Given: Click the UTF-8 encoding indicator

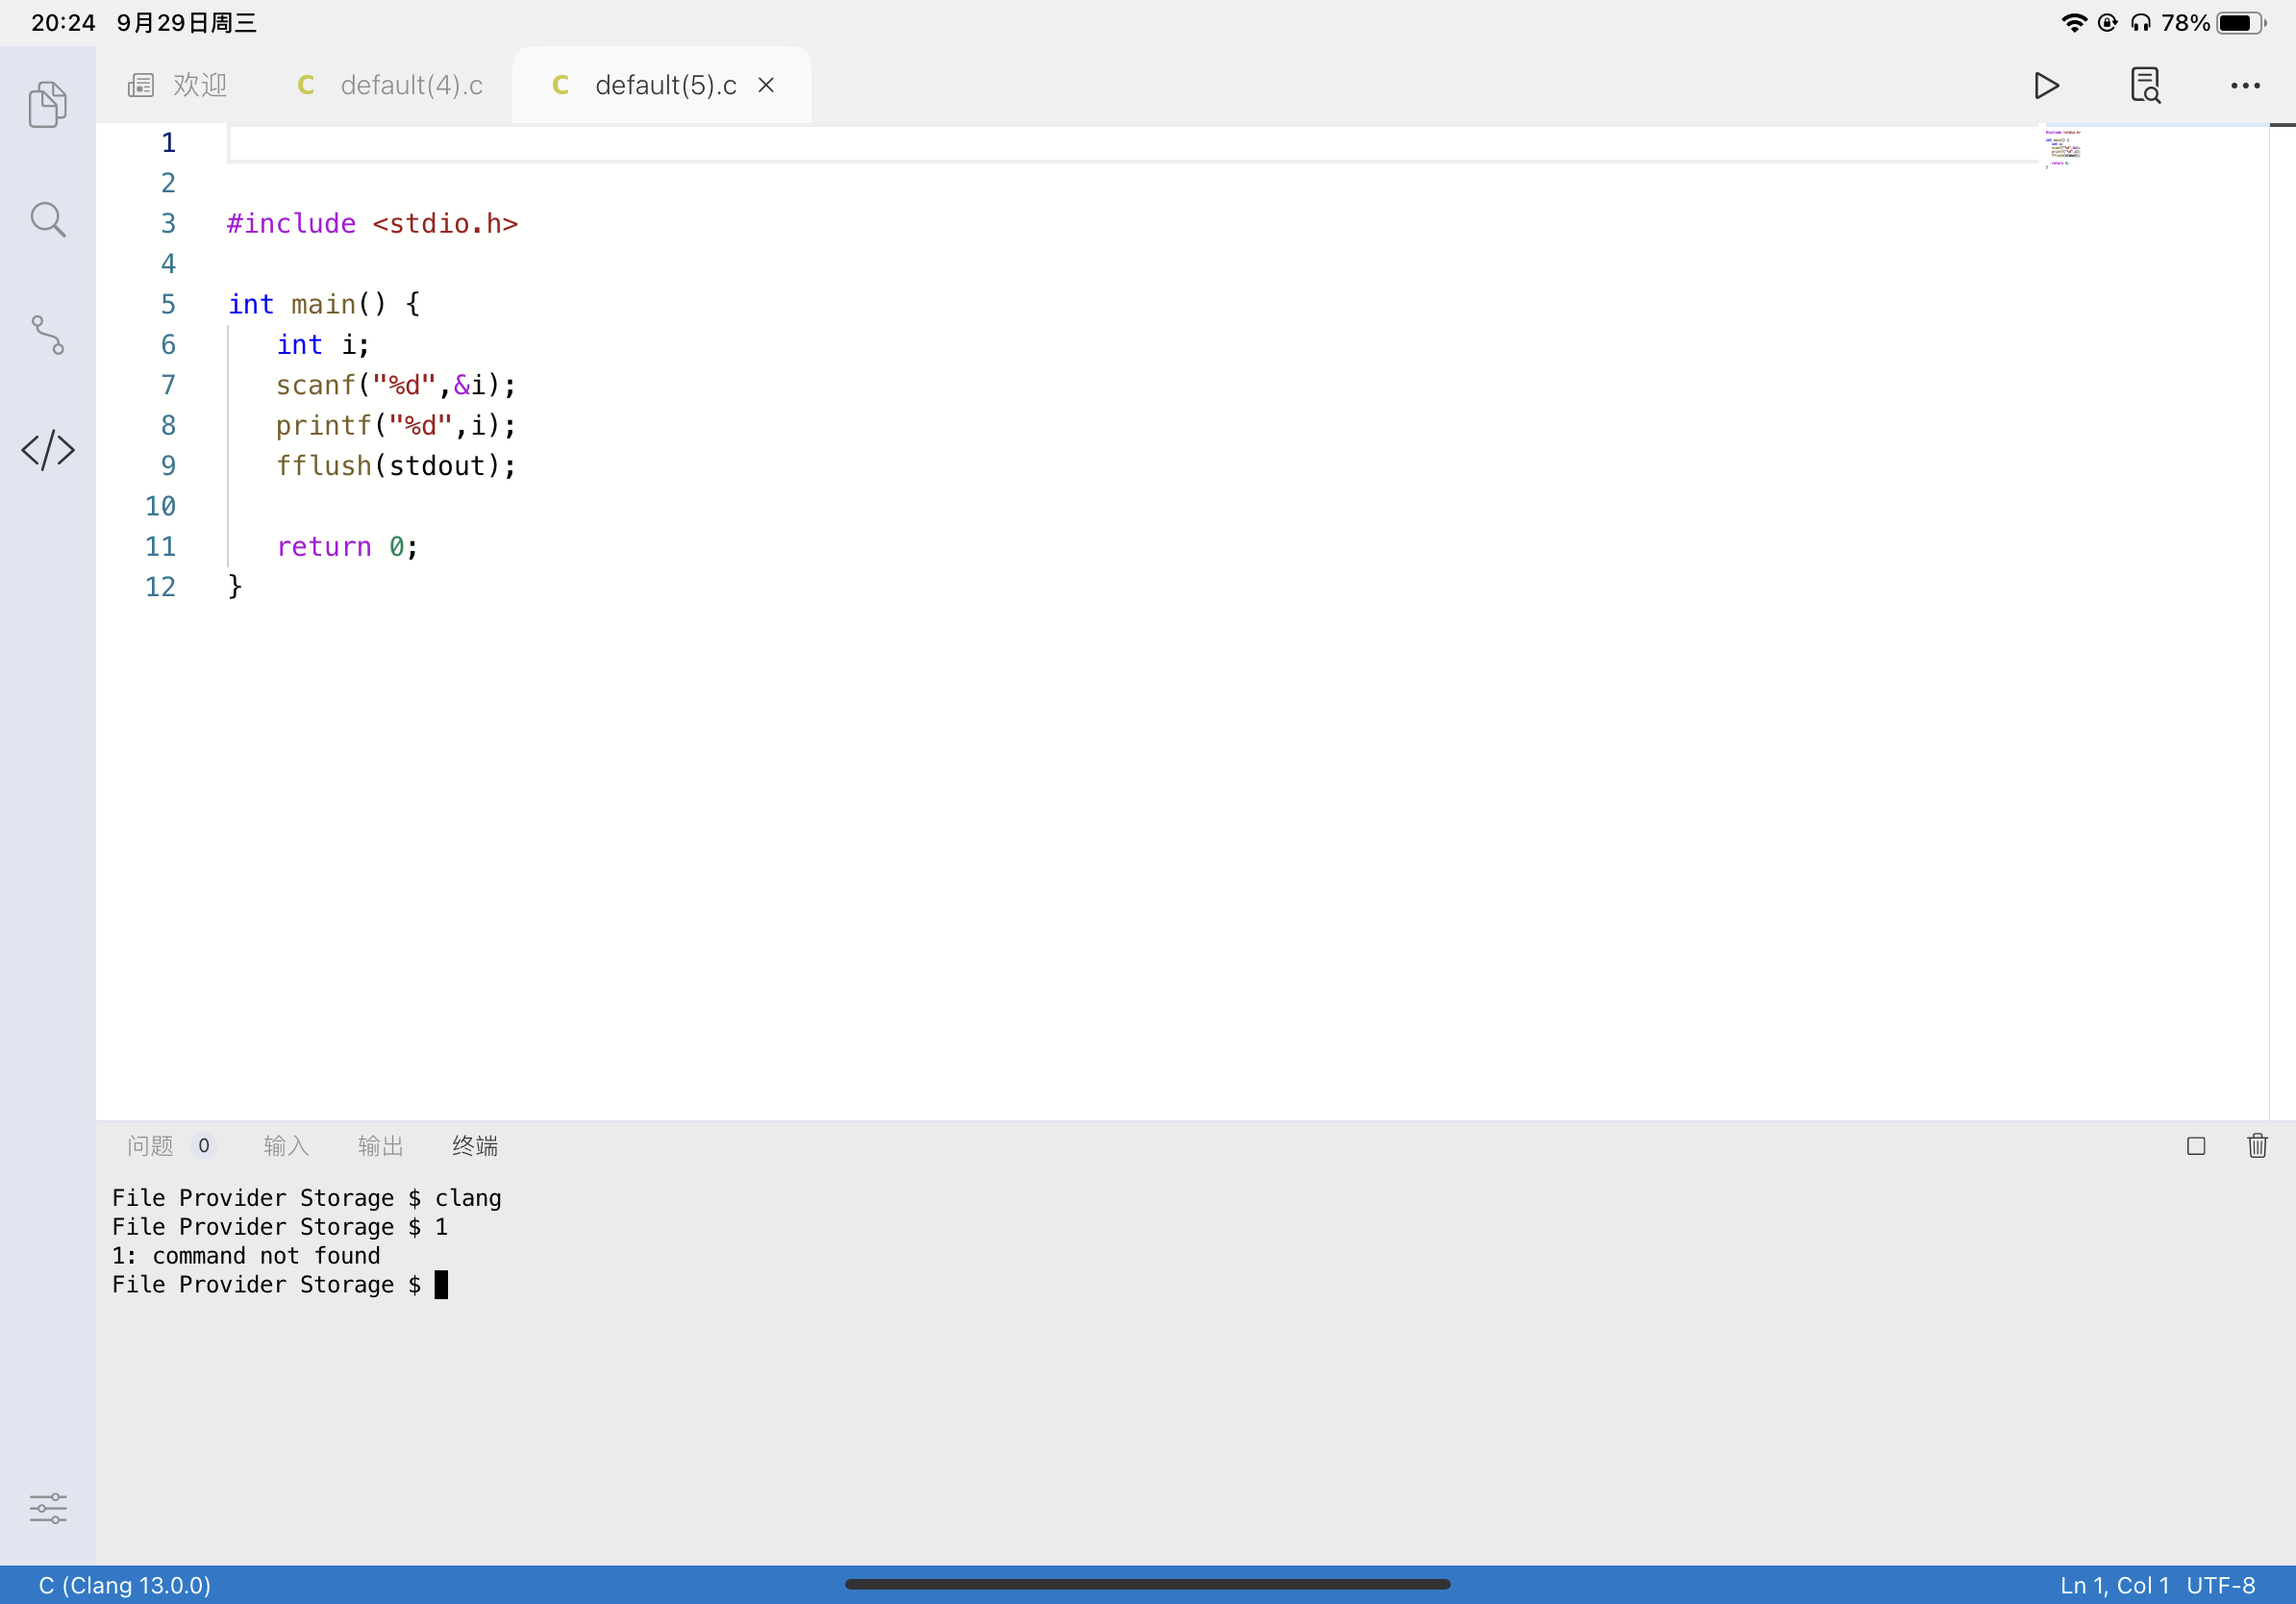Looking at the screenshot, I should [2222, 1585].
